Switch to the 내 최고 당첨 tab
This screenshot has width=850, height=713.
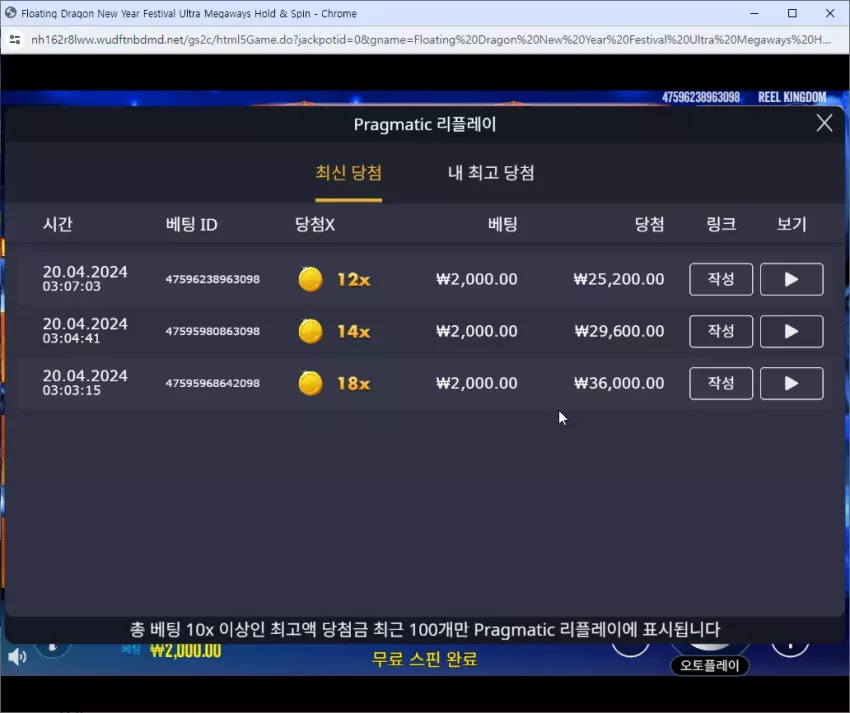491,173
